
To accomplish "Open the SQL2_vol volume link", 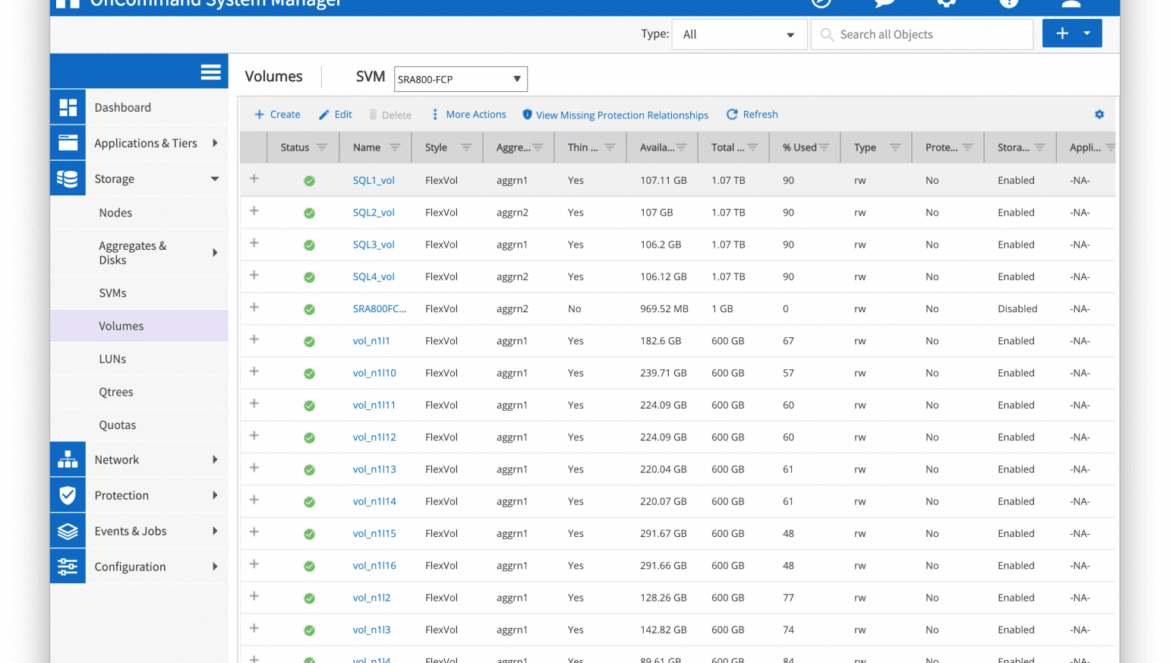I will (x=373, y=213).
